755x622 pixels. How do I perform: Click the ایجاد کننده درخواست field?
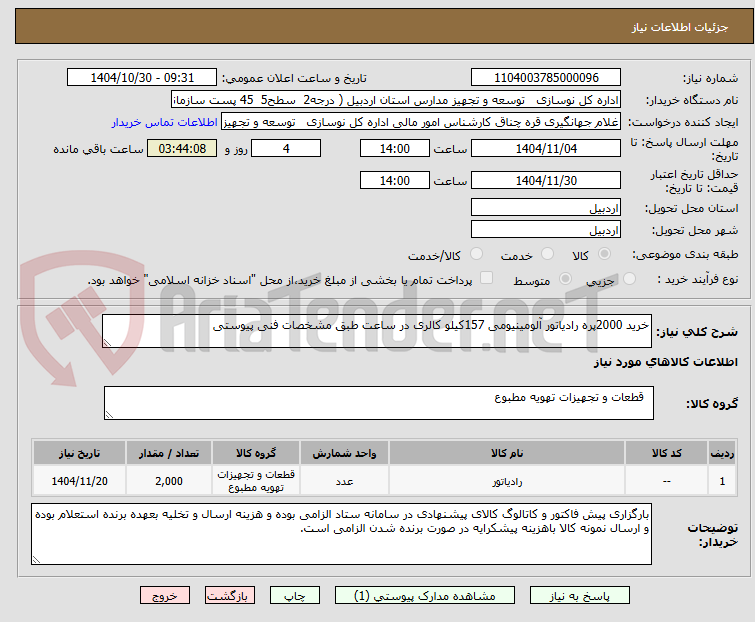pyautogui.click(x=421, y=122)
